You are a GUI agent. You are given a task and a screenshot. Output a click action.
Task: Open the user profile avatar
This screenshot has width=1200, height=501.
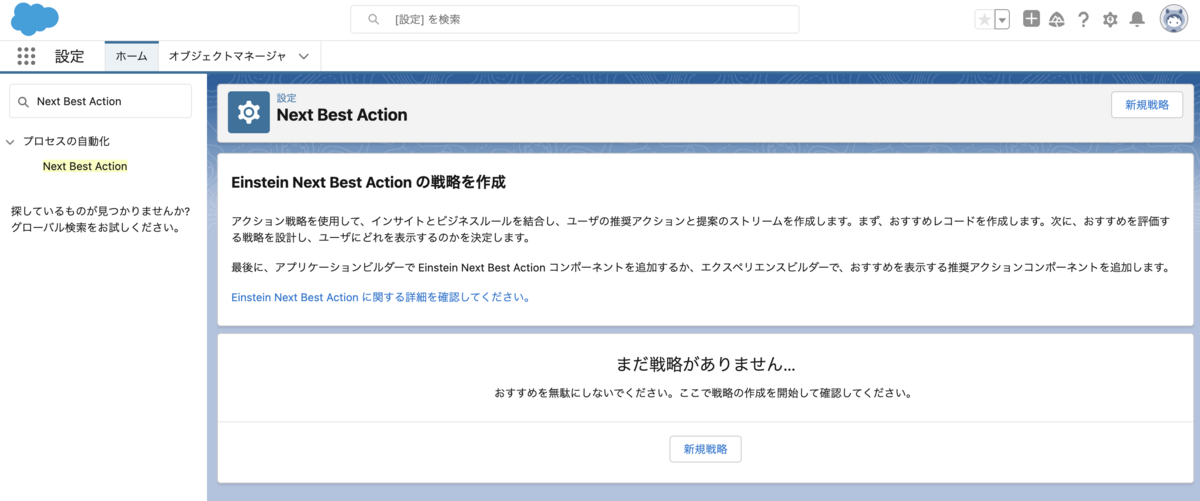coord(1173,19)
